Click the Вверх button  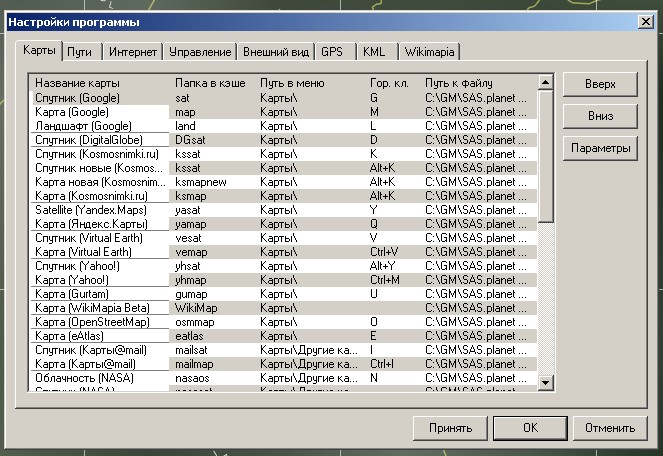pos(600,85)
